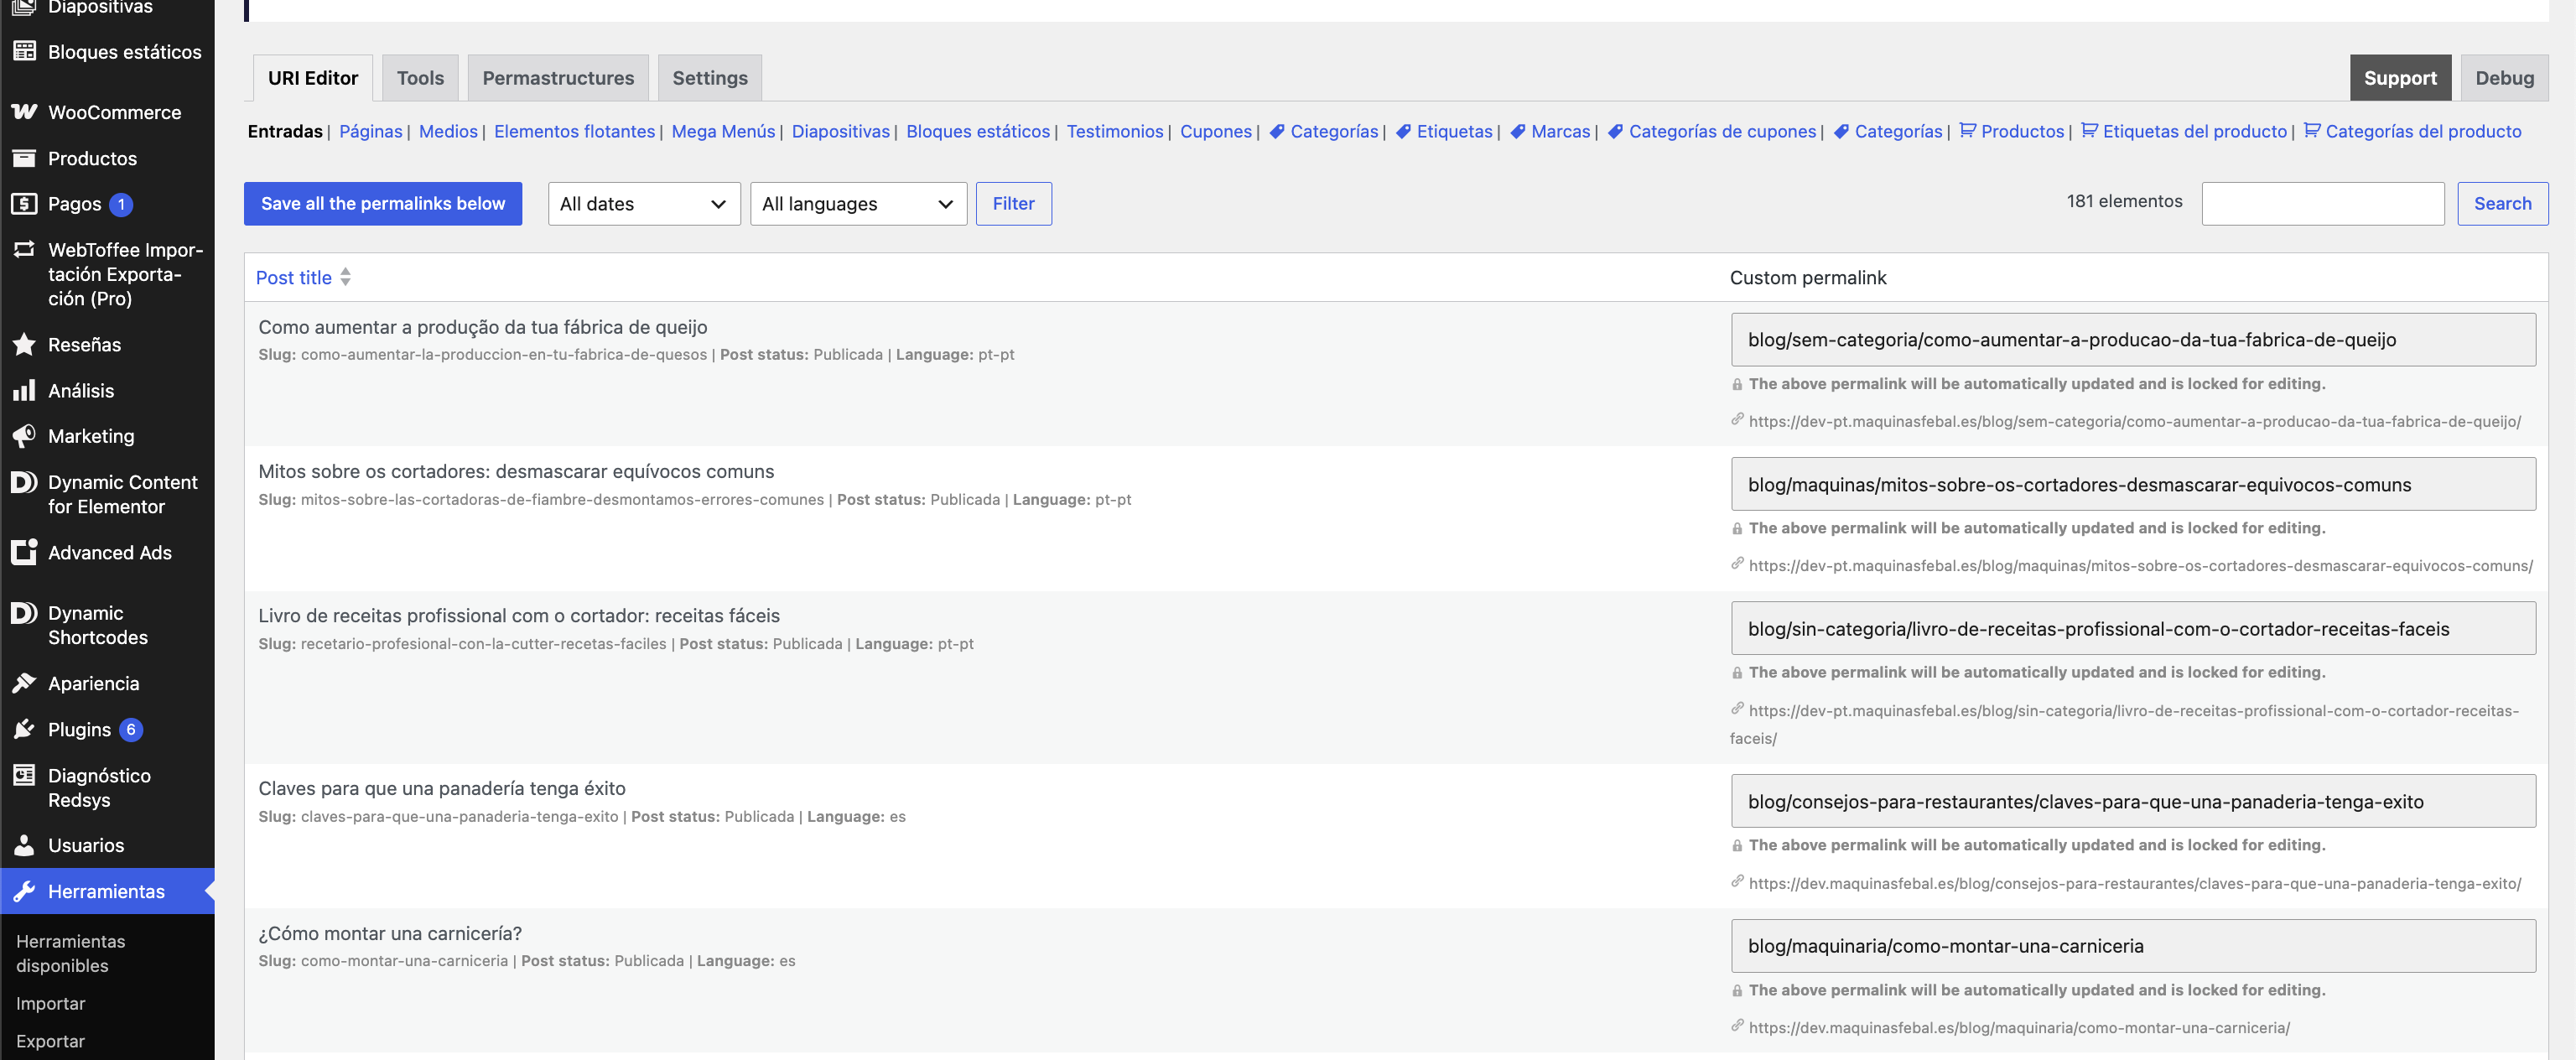Screen dimensions: 2576x1060
Task: Sort the table by Post title
Action: [x=293, y=278]
